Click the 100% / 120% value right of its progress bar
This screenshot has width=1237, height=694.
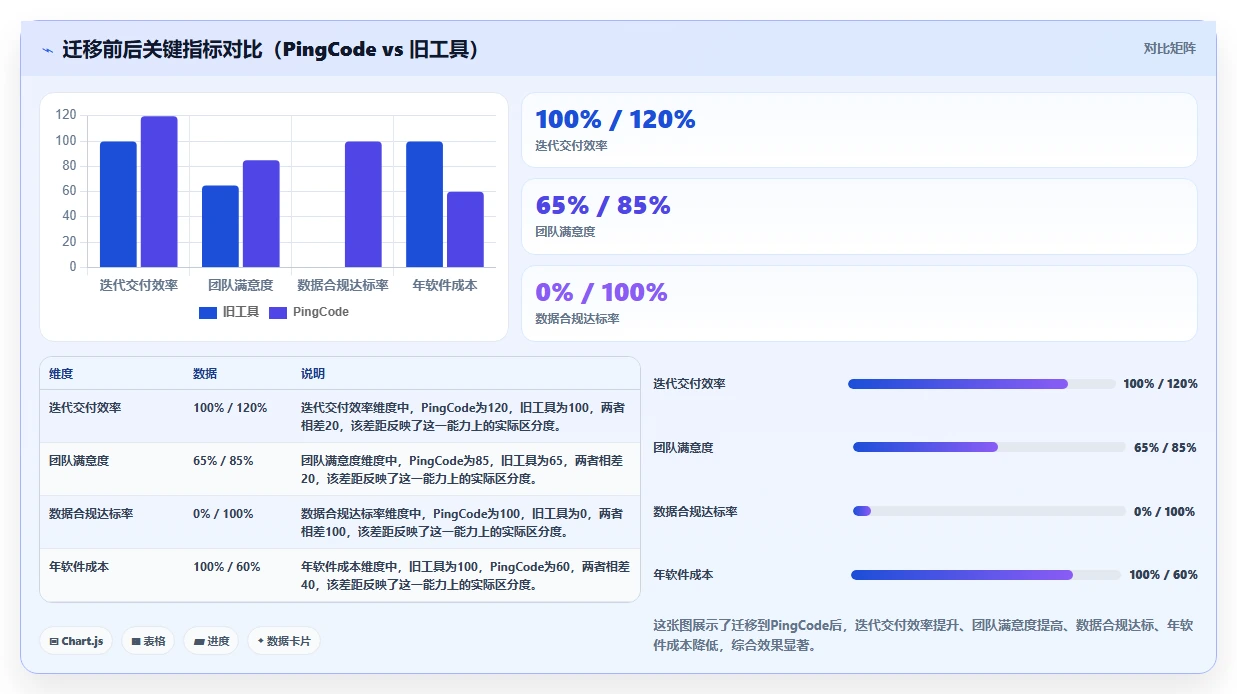(1160, 384)
